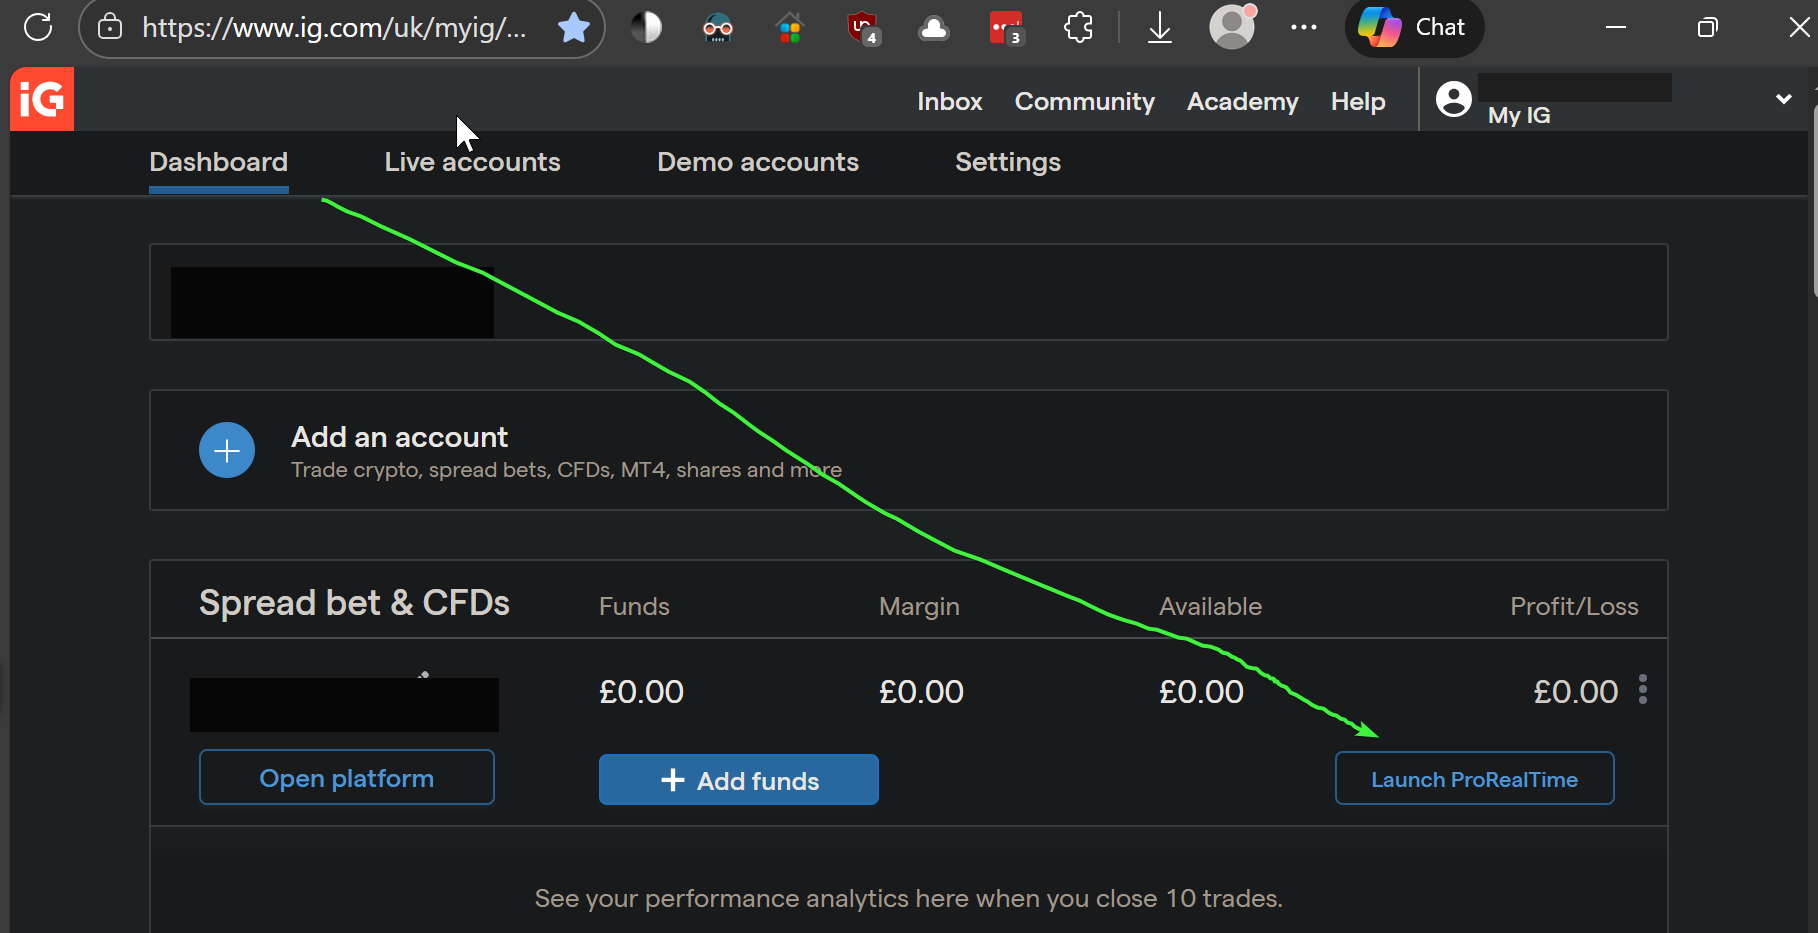Minimize the browser window
Viewport: 1818px width, 933px height.
coord(1616,27)
